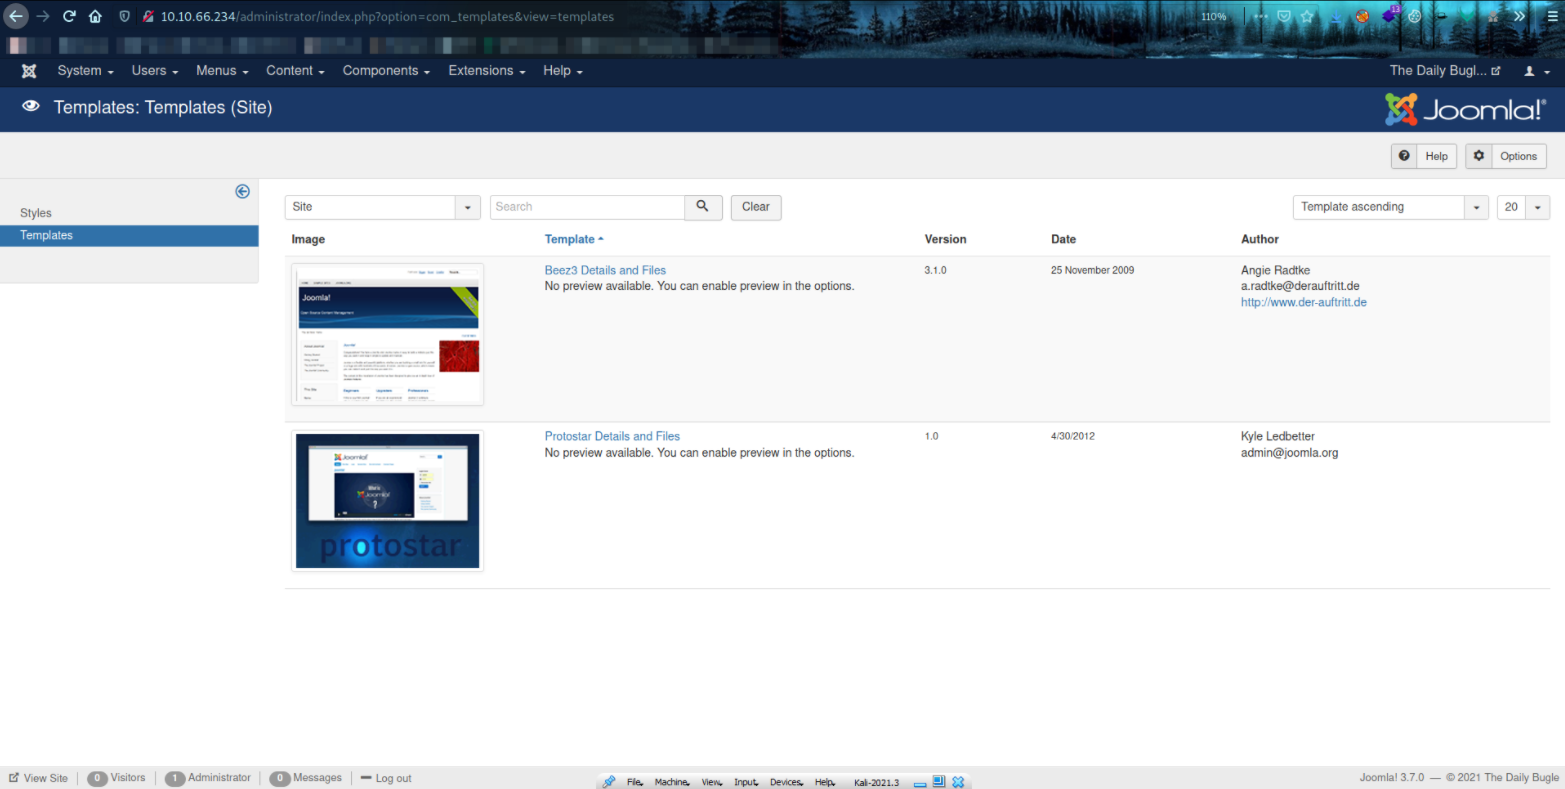Bookmark this page with the star icon

(1309, 16)
